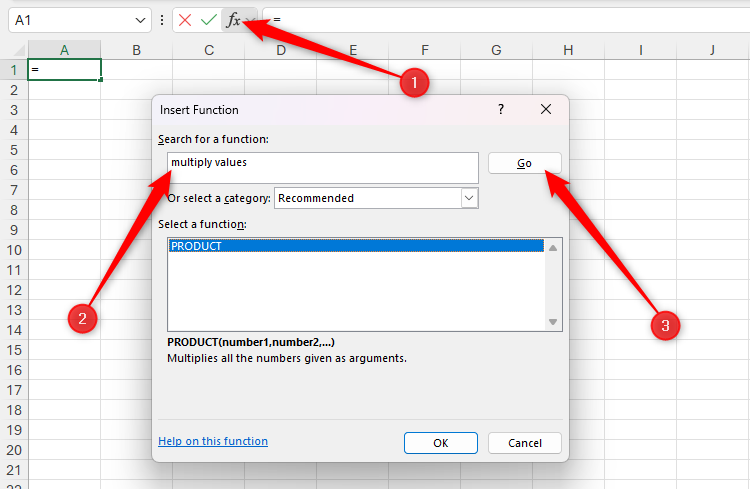Click the function list scroll-up arrow
This screenshot has width=750, height=489.
(x=553, y=248)
